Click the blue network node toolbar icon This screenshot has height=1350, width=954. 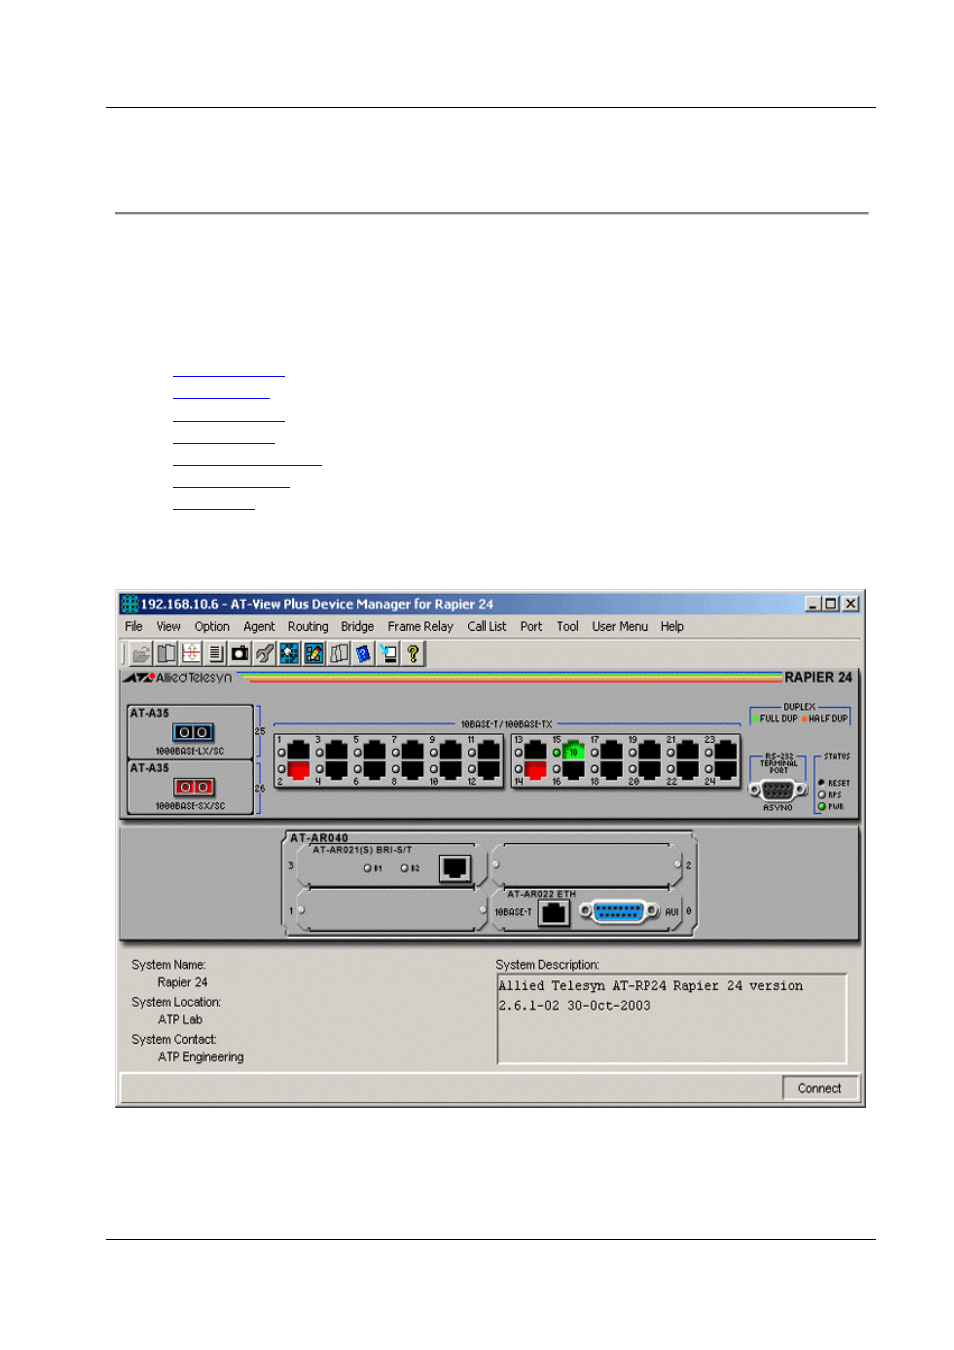coord(289,654)
